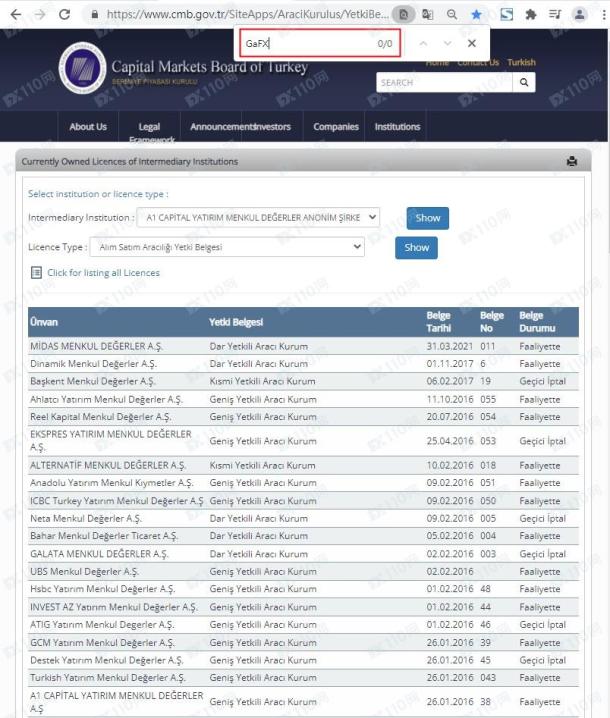Viewport: 610px width, 718px height.
Task: Open the blue square extension icon
Action: coord(507,15)
